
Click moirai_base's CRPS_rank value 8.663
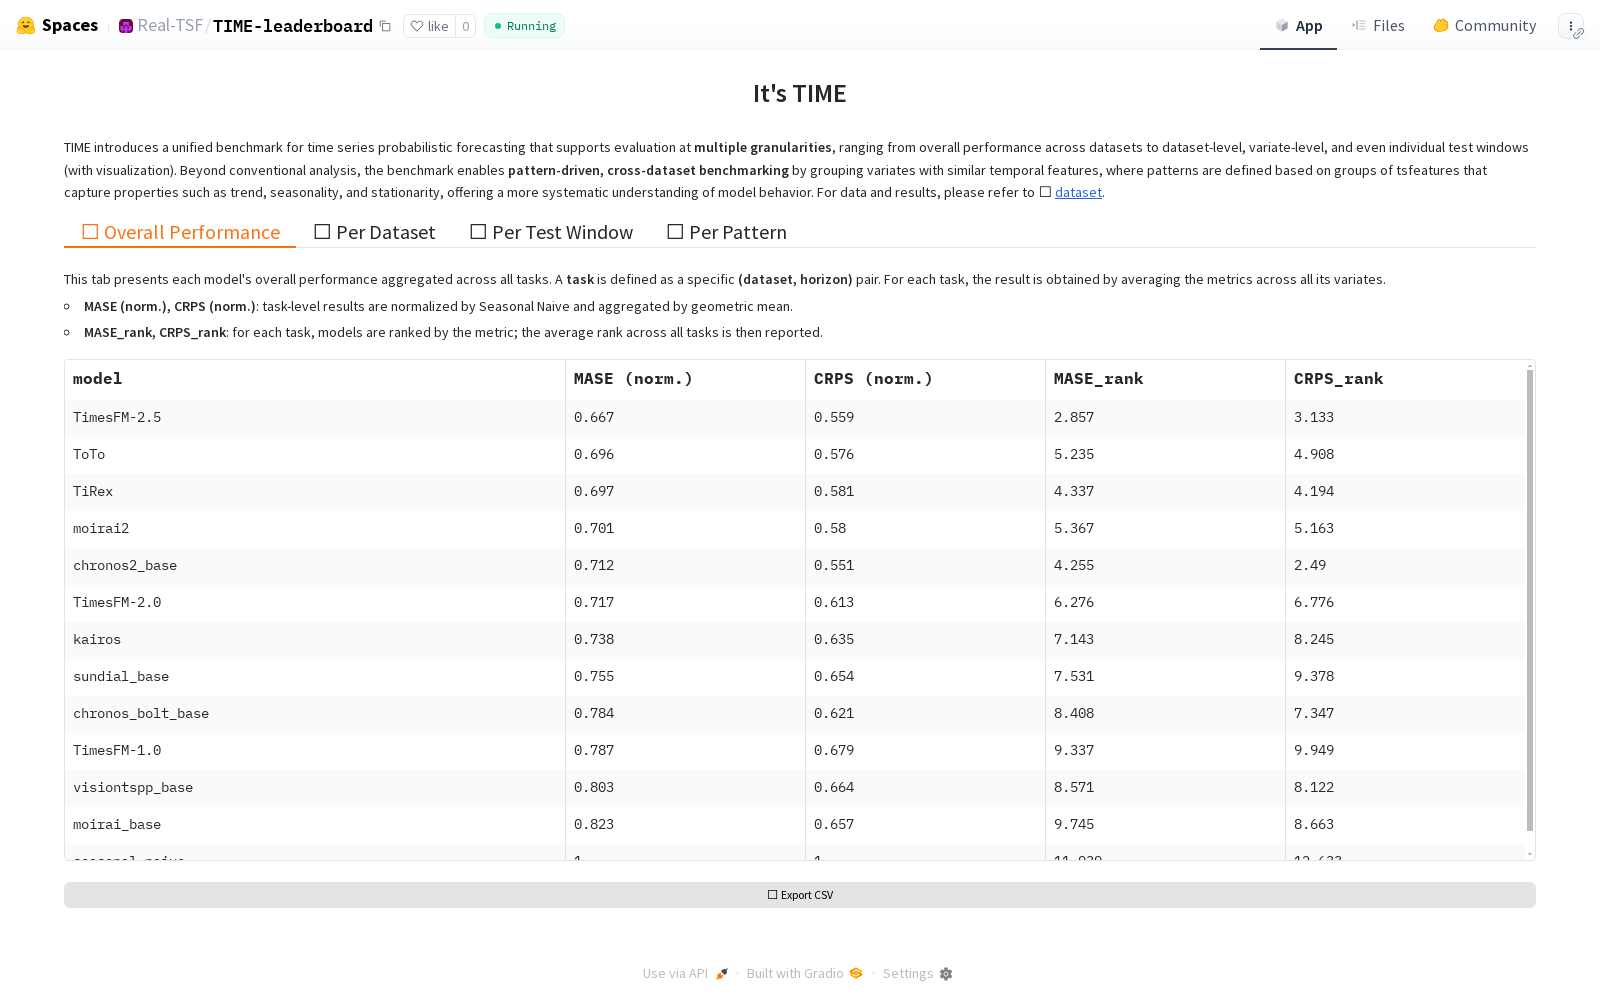[x=1405, y=825]
